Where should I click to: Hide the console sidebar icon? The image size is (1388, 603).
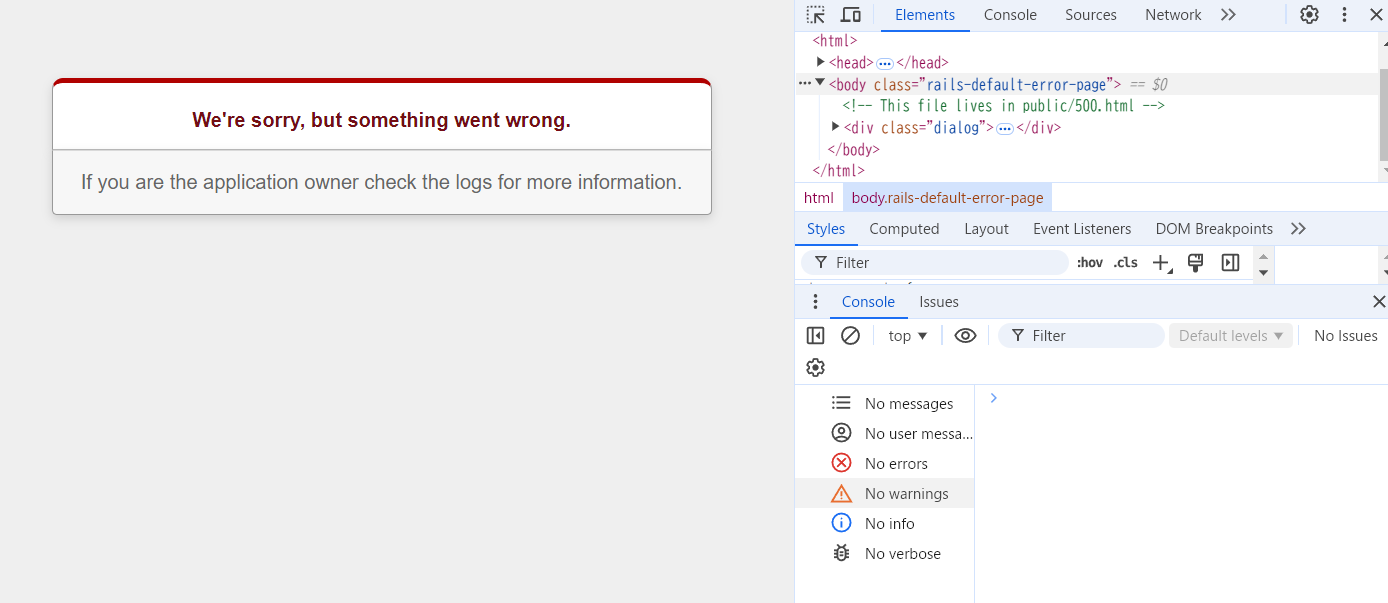816,336
